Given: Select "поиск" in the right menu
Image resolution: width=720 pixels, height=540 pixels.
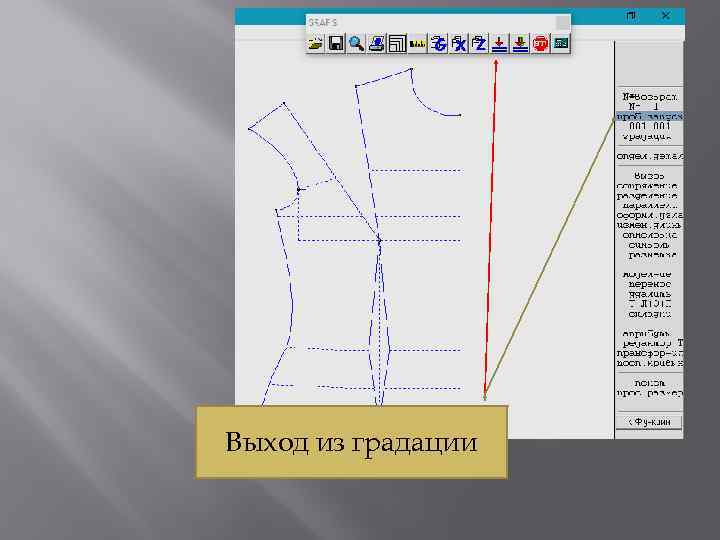Looking at the screenshot, I should (x=649, y=383).
